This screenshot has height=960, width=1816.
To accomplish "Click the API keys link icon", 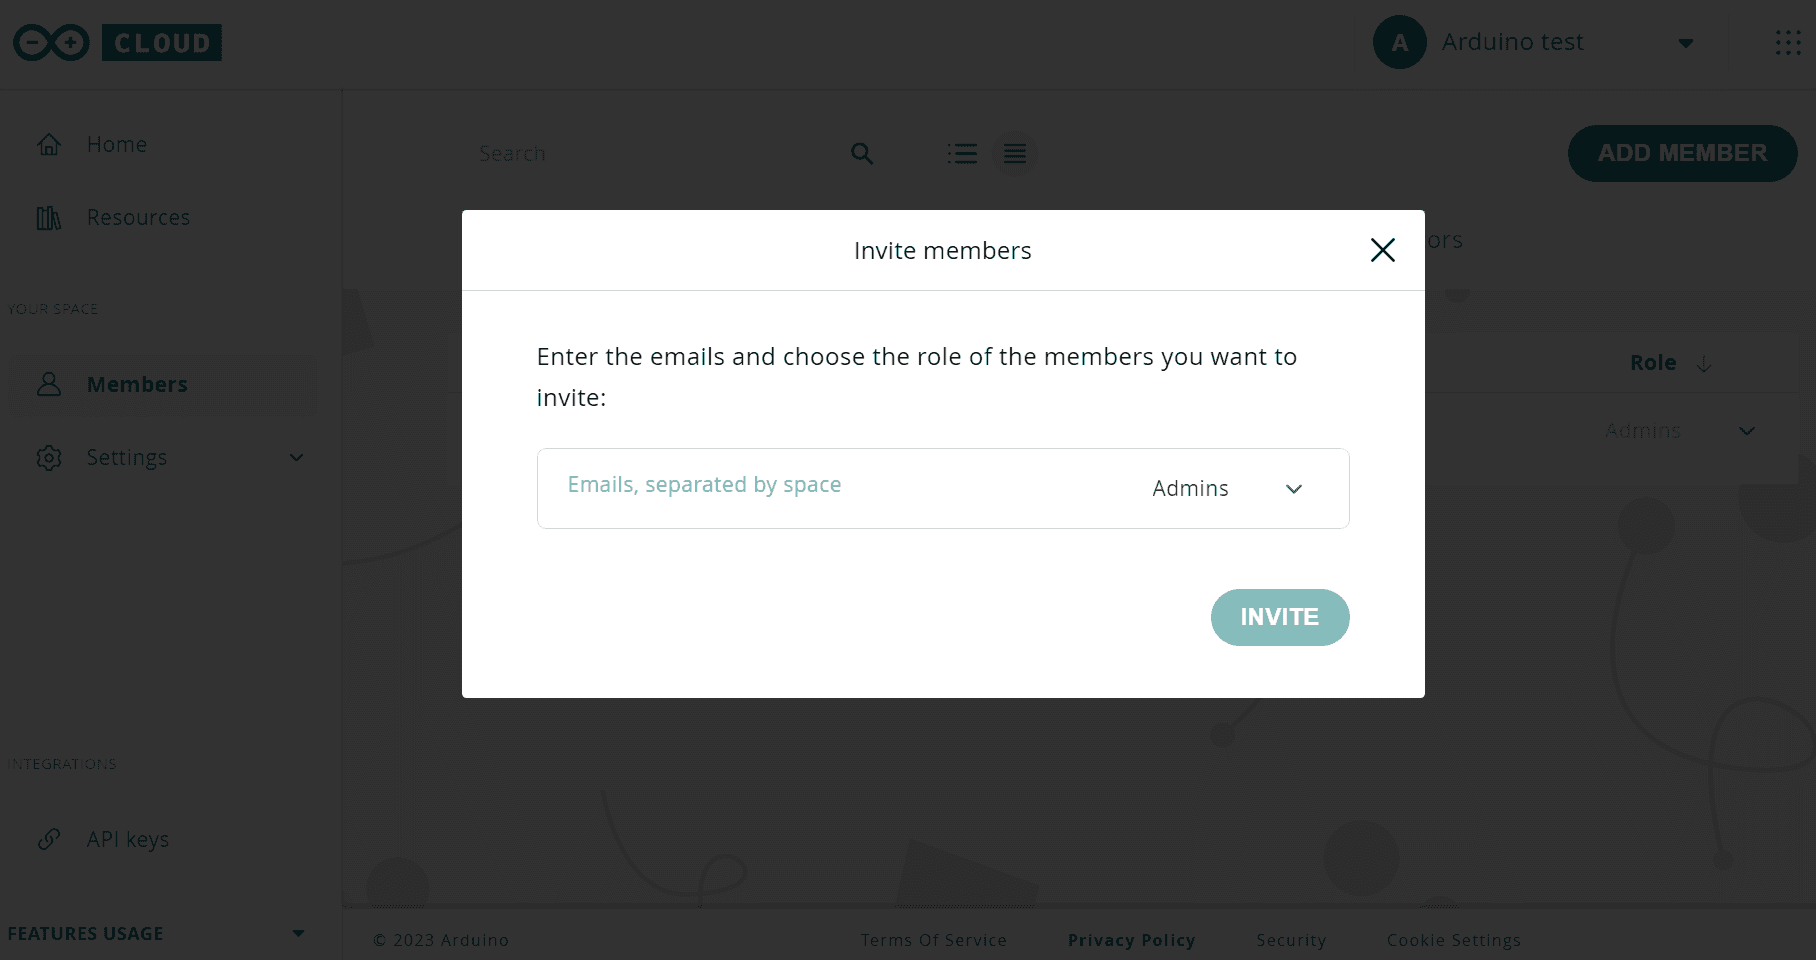I will tap(49, 839).
